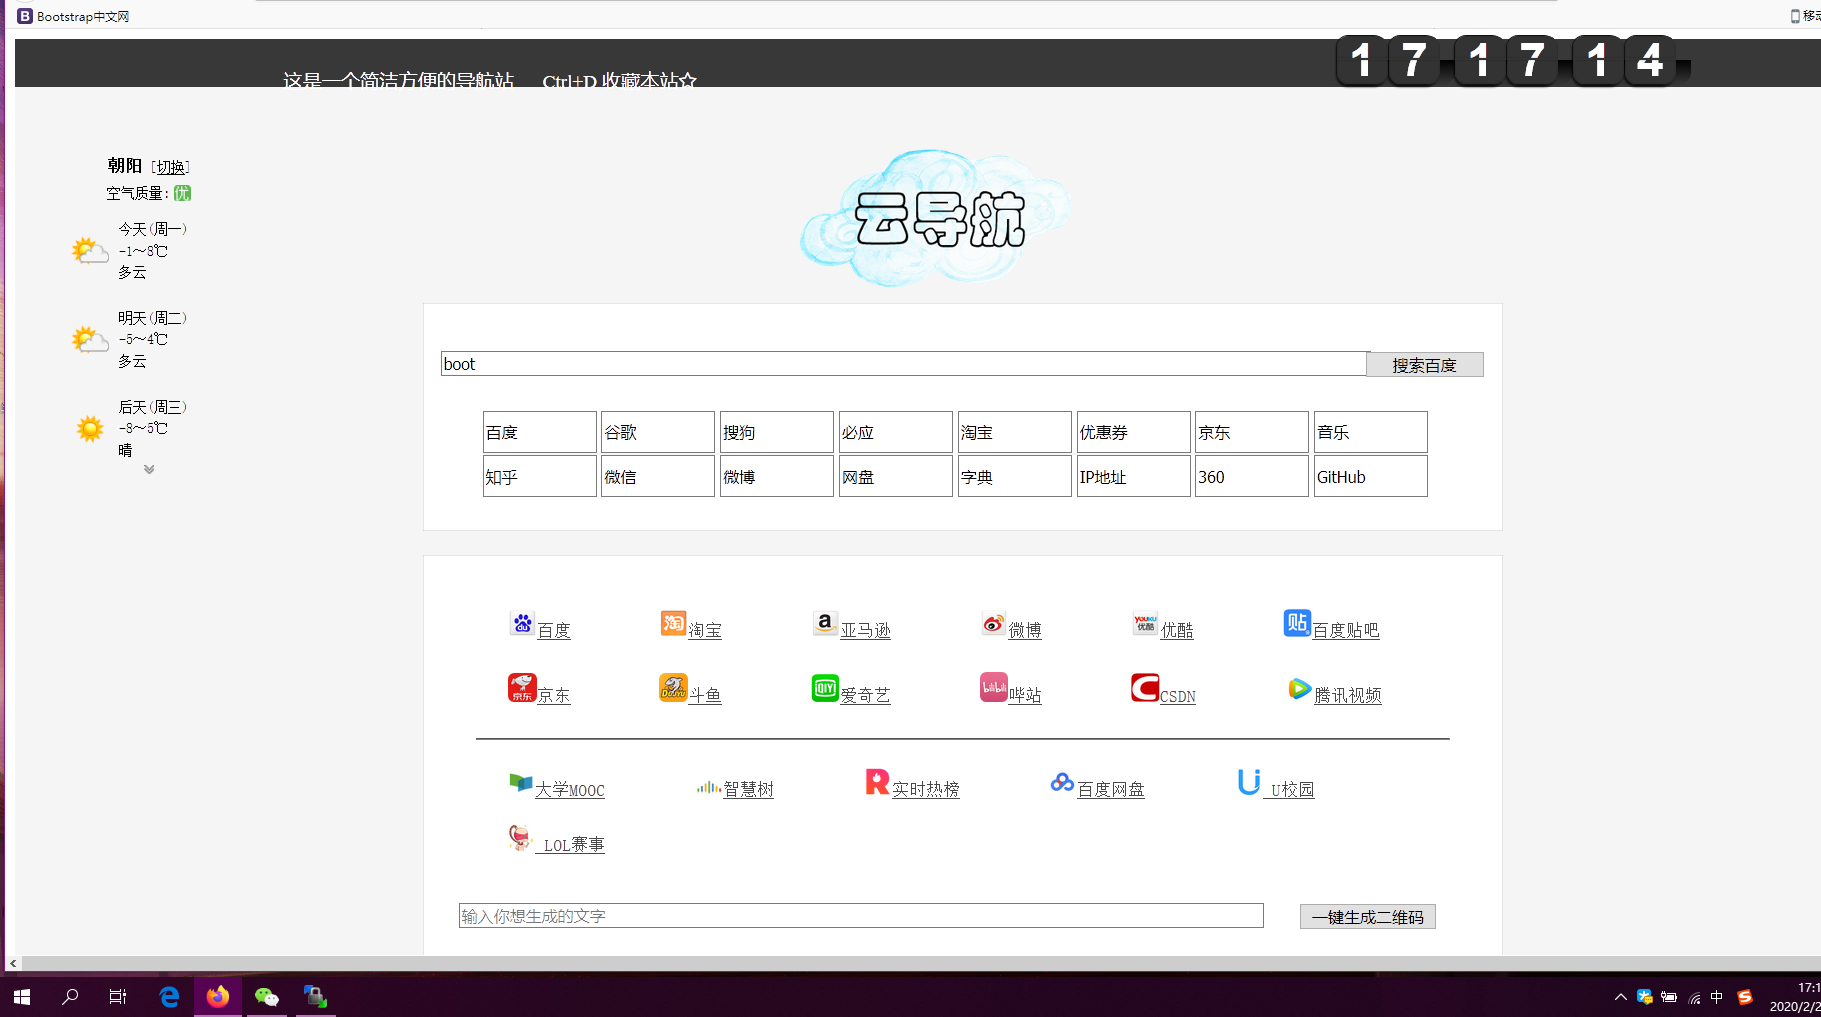Screen dimensions: 1821x1017
Task: Open the Windows Start menu
Action: pos(22,996)
